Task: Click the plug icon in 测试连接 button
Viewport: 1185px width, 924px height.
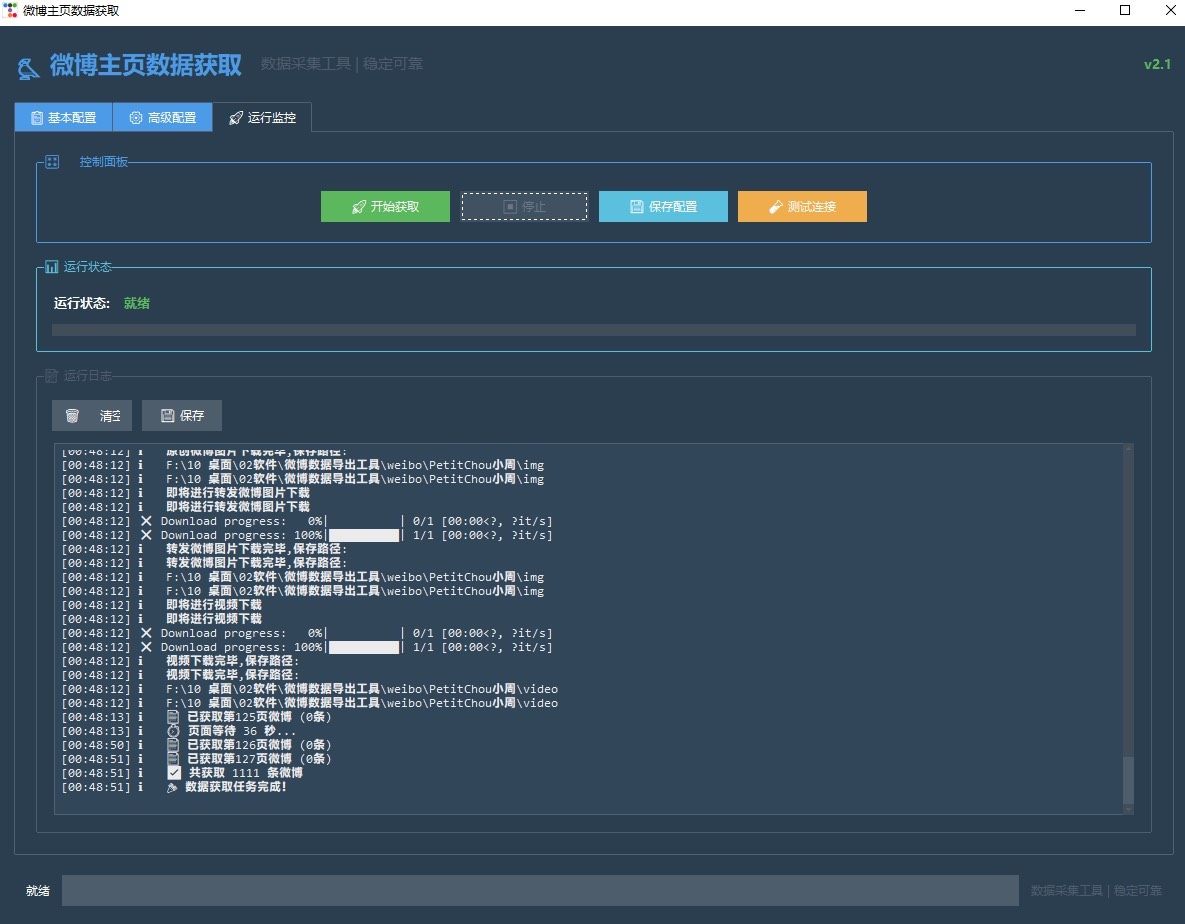Action: pyautogui.click(x=775, y=207)
